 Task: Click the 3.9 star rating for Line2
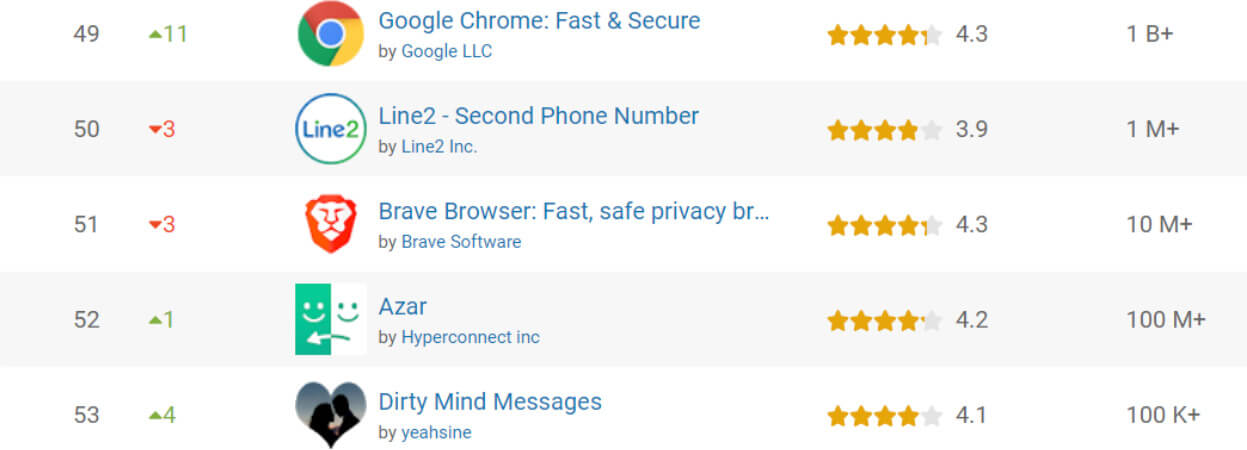pyautogui.click(x=884, y=130)
